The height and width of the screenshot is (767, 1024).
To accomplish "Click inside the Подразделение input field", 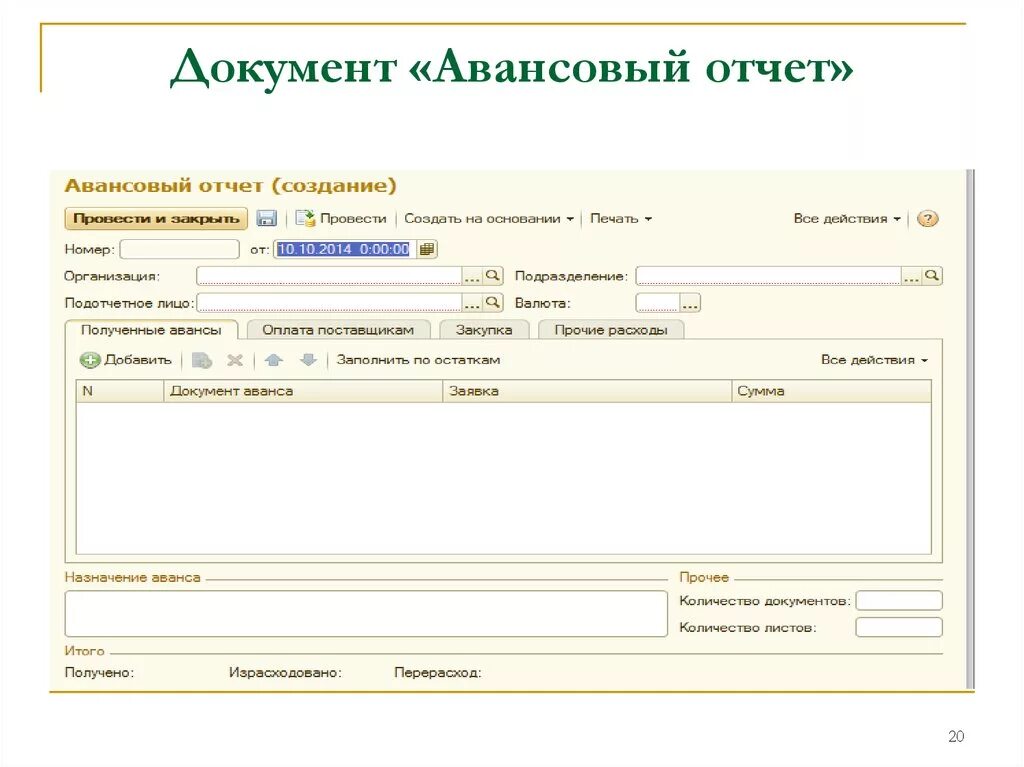I will click(769, 276).
